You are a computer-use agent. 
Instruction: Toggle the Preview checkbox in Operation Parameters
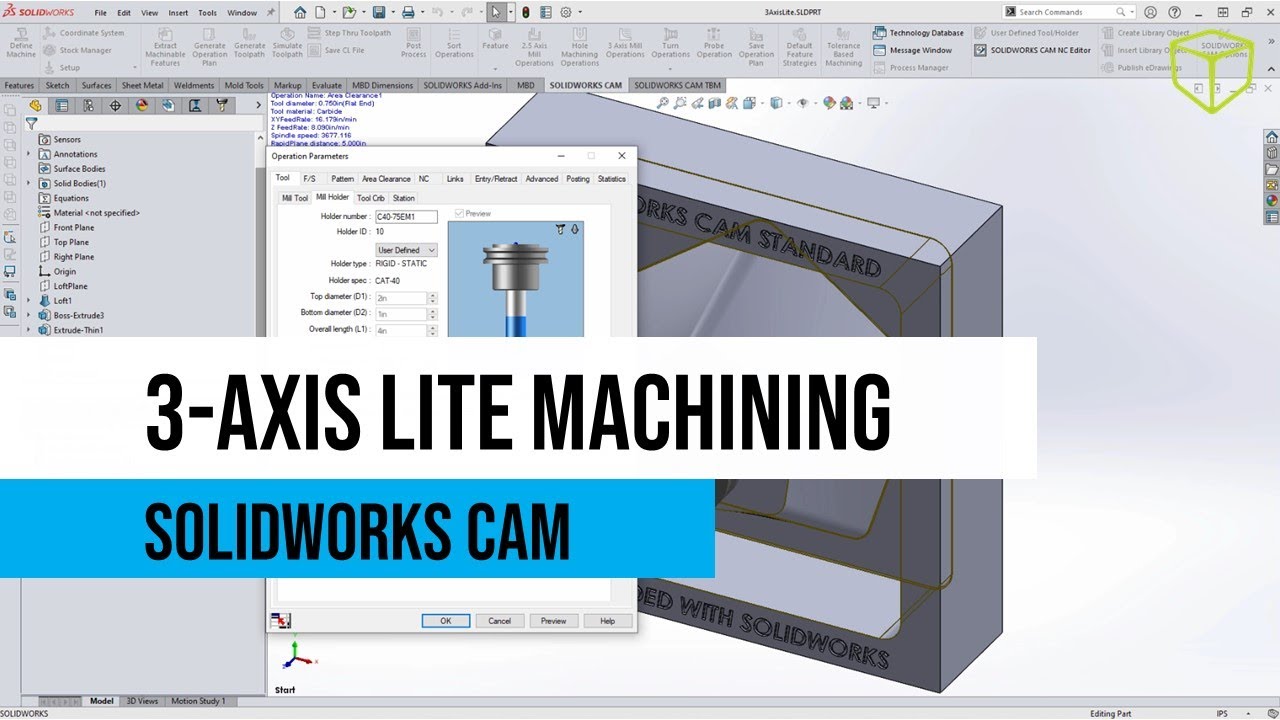[460, 213]
